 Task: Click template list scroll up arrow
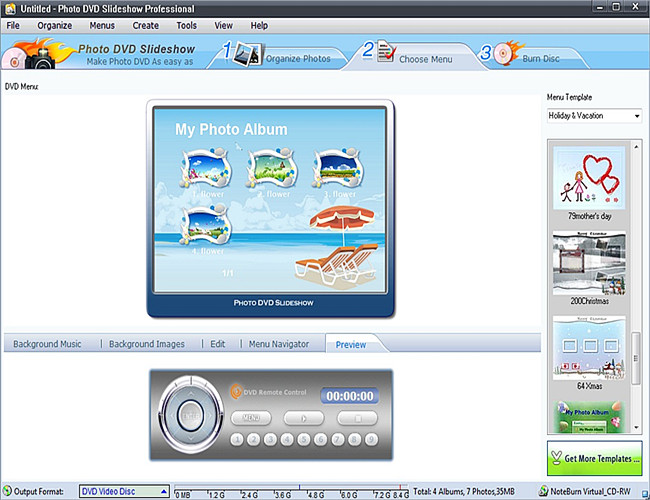(636, 147)
